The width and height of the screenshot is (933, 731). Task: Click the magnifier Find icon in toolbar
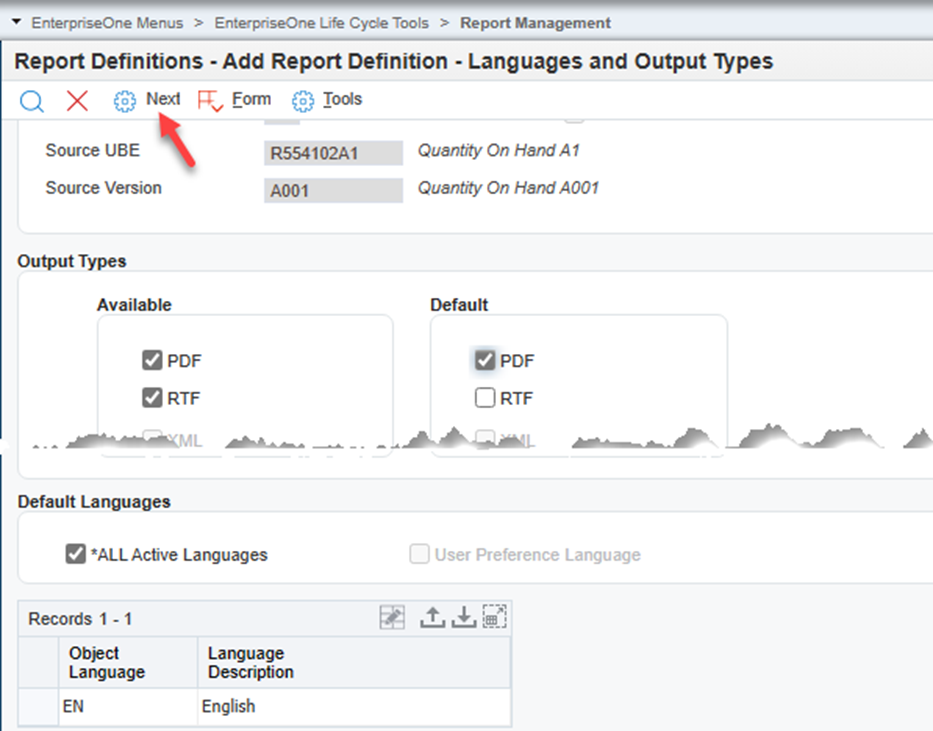[32, 101]
